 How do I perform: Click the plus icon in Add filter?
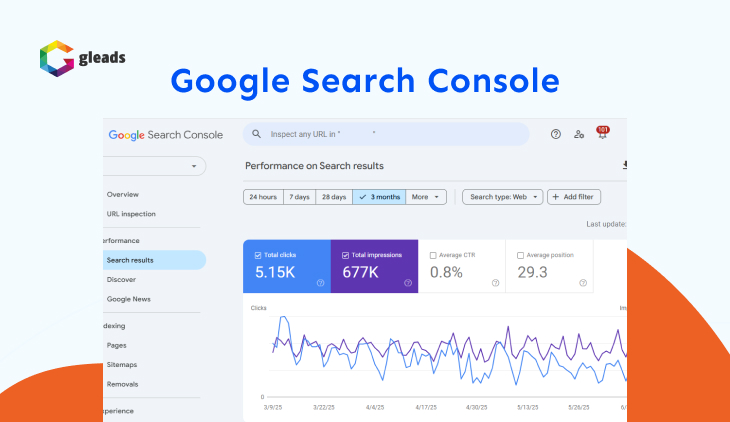click(x=555, y=197)
